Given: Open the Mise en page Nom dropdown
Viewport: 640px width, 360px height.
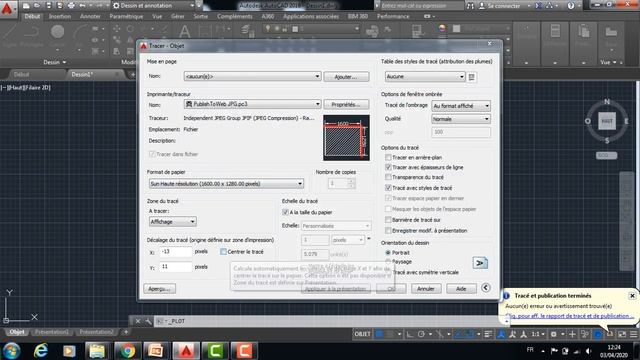Looking at the screenshot, I should pos(252,76).
